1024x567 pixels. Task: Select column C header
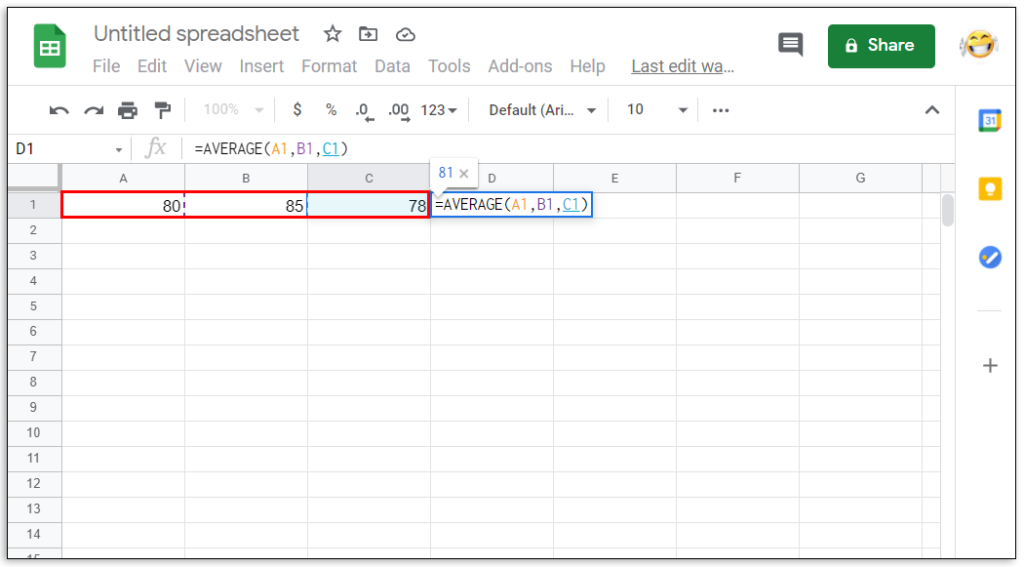pos(369,178)
